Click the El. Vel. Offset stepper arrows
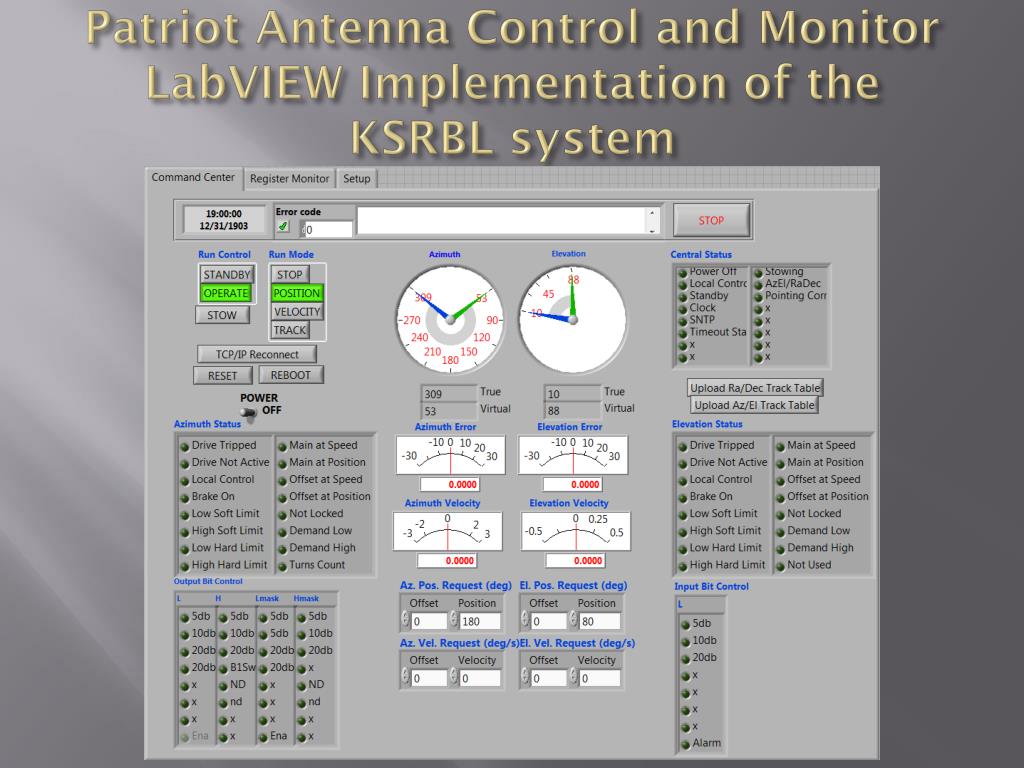 (525, 677)
